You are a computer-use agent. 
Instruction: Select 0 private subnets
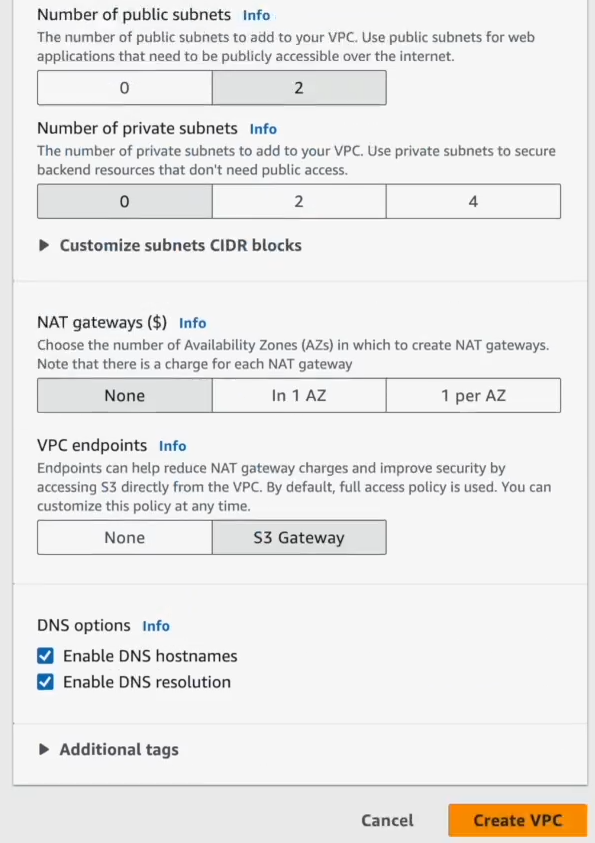click(x=124, y=201)
